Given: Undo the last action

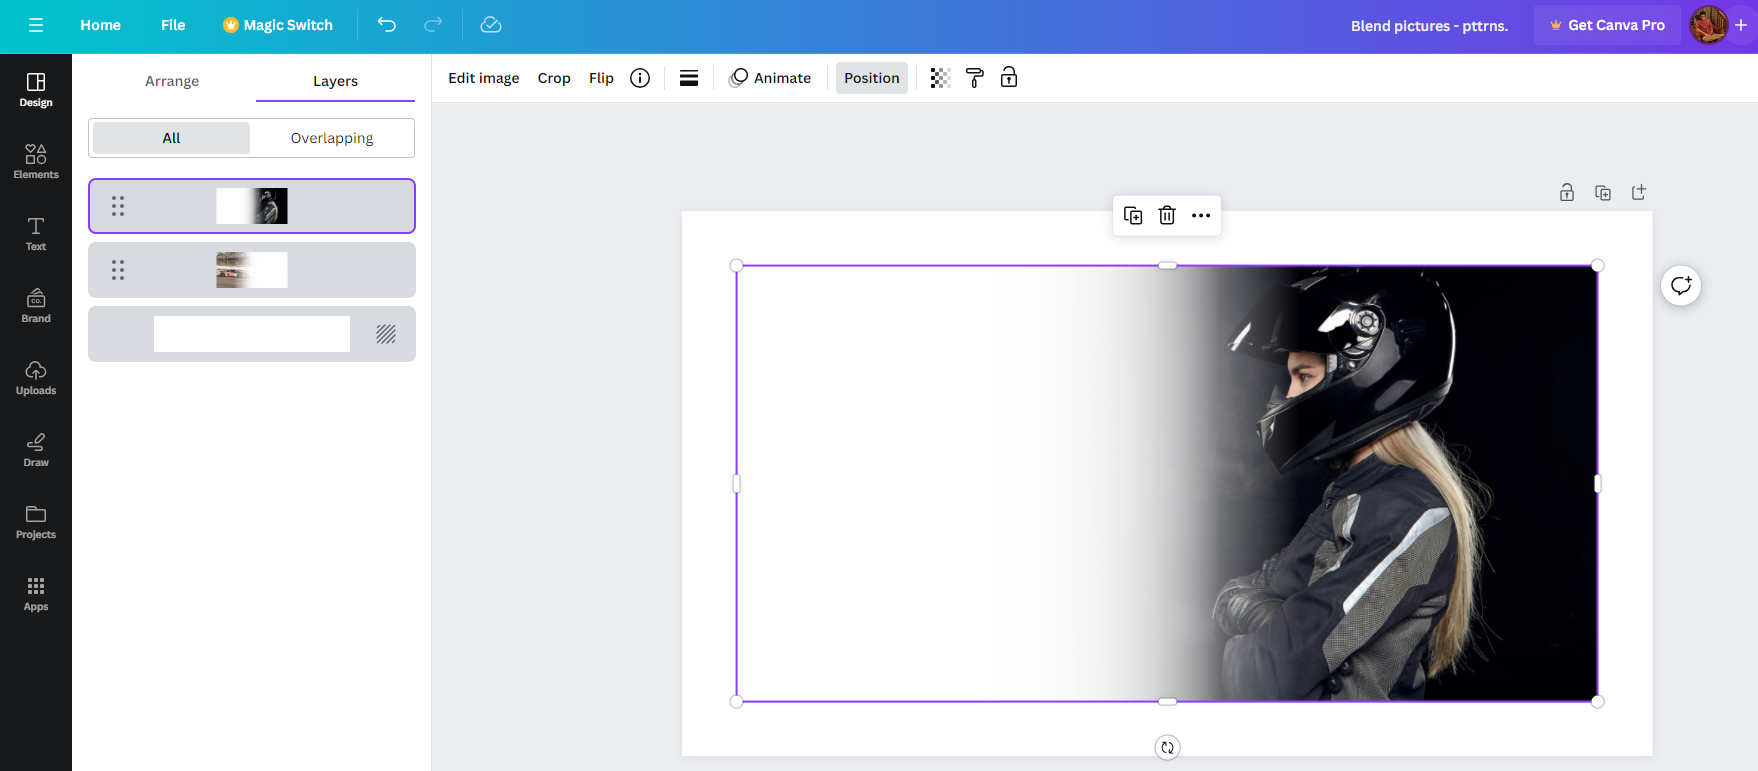Looking at the screenshot, I should (387, 25).
